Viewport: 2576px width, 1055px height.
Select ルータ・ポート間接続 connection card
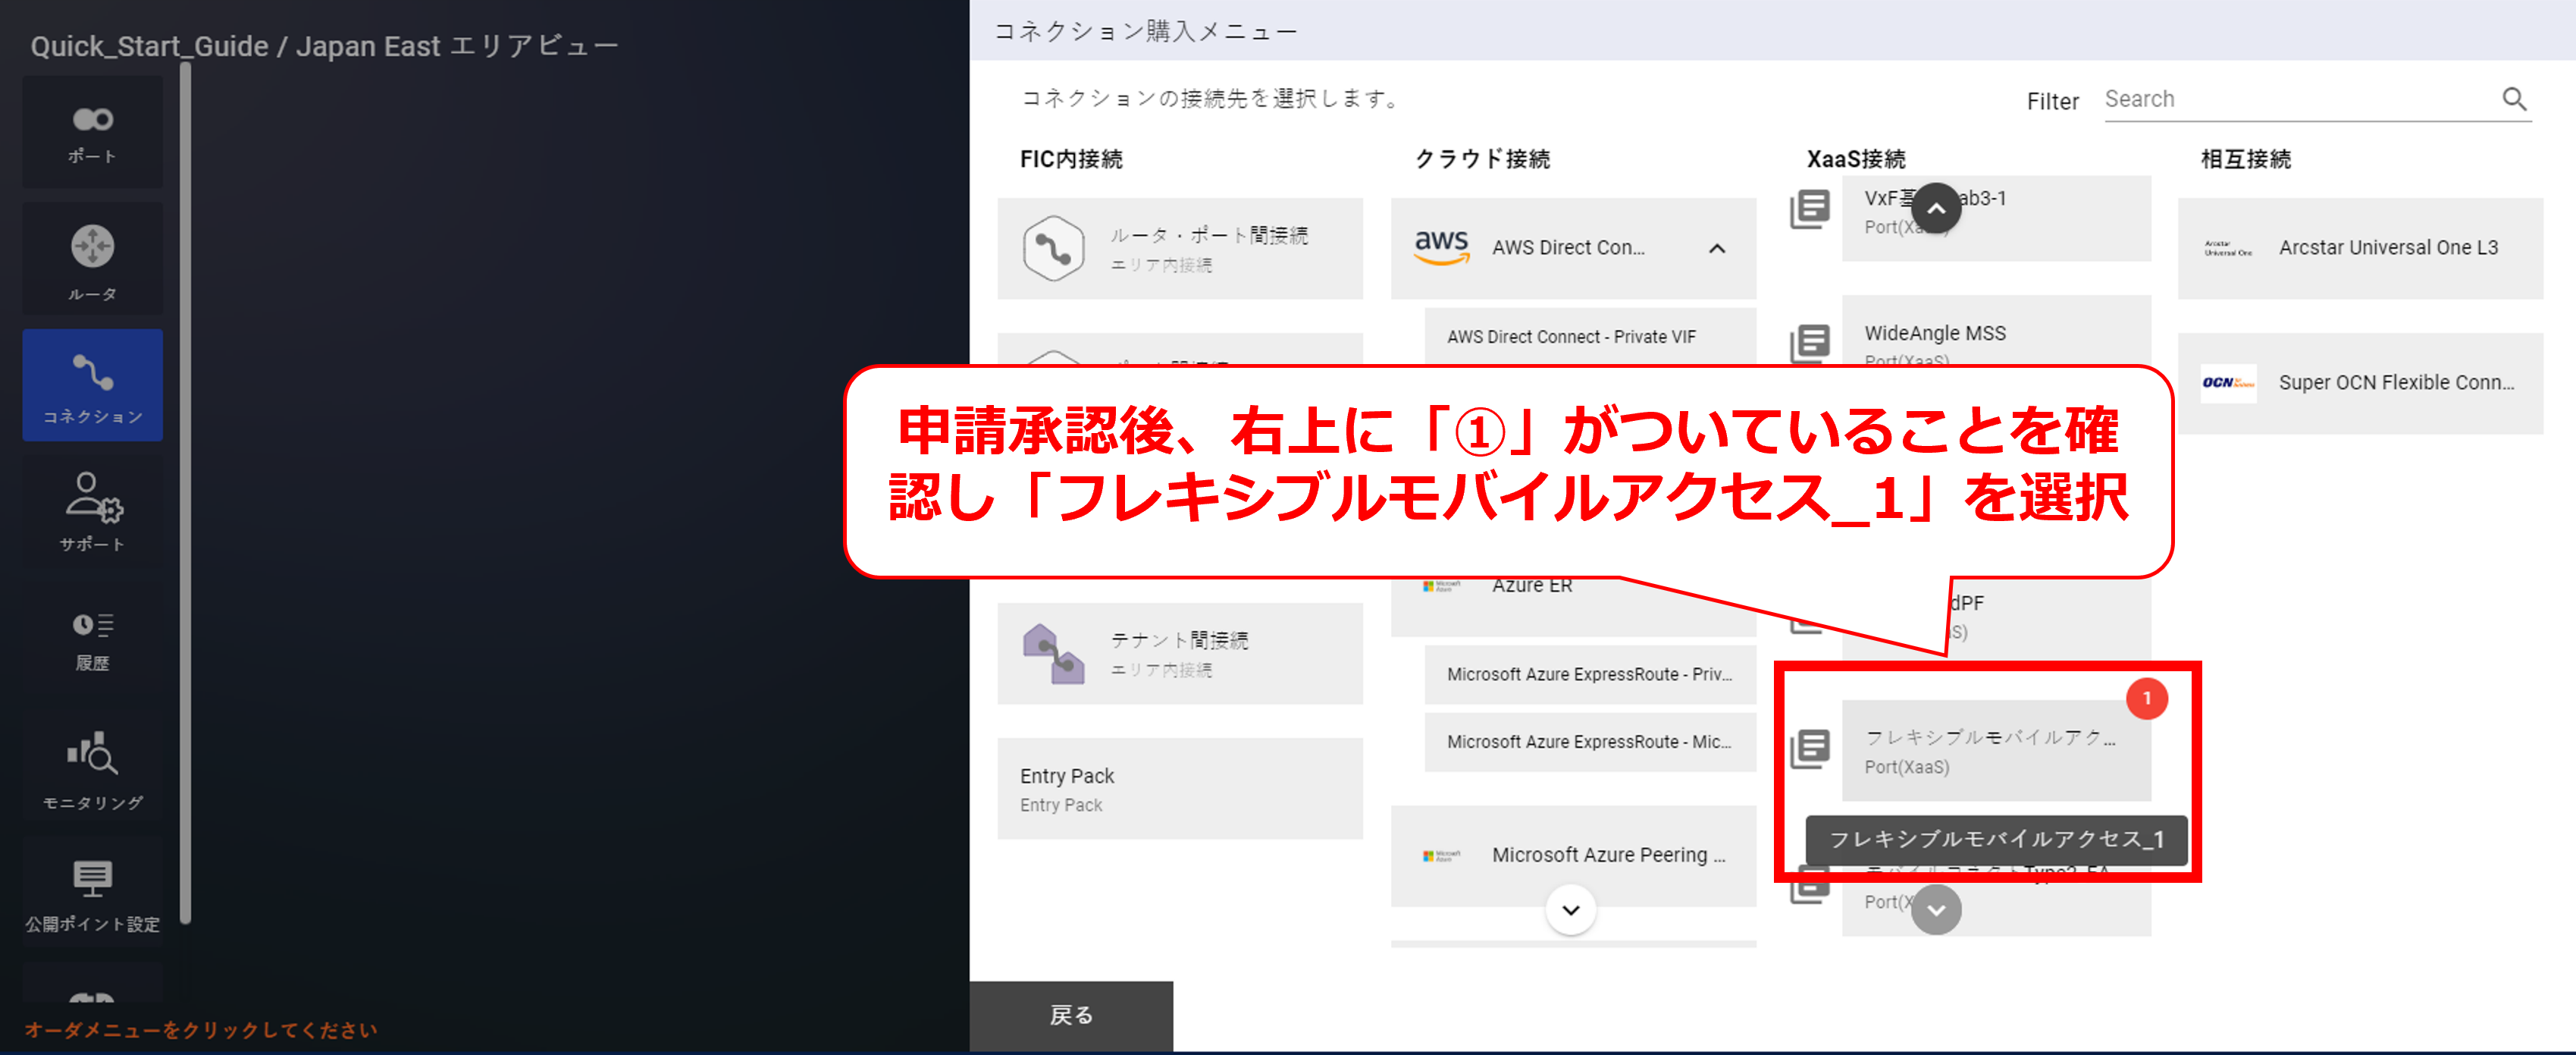point(1180,248)
